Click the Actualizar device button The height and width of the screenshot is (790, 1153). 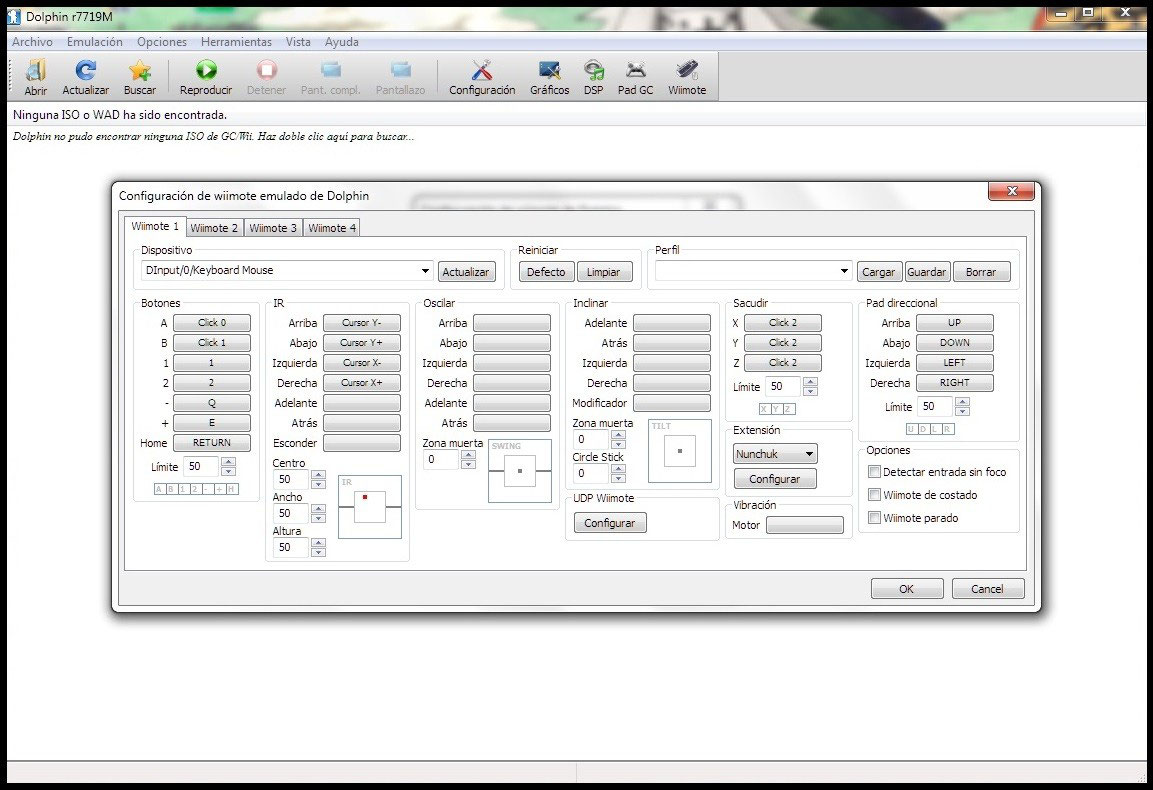pos(466,272)
